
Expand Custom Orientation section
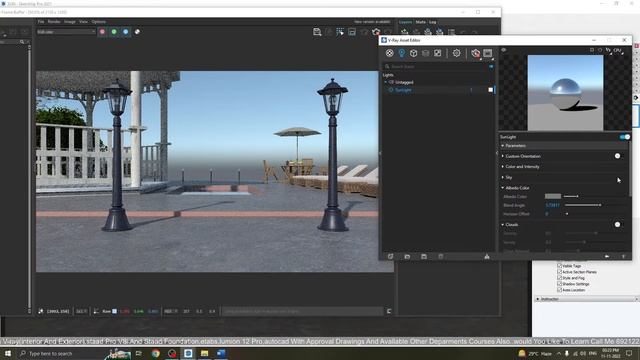(x=503, y=156)
